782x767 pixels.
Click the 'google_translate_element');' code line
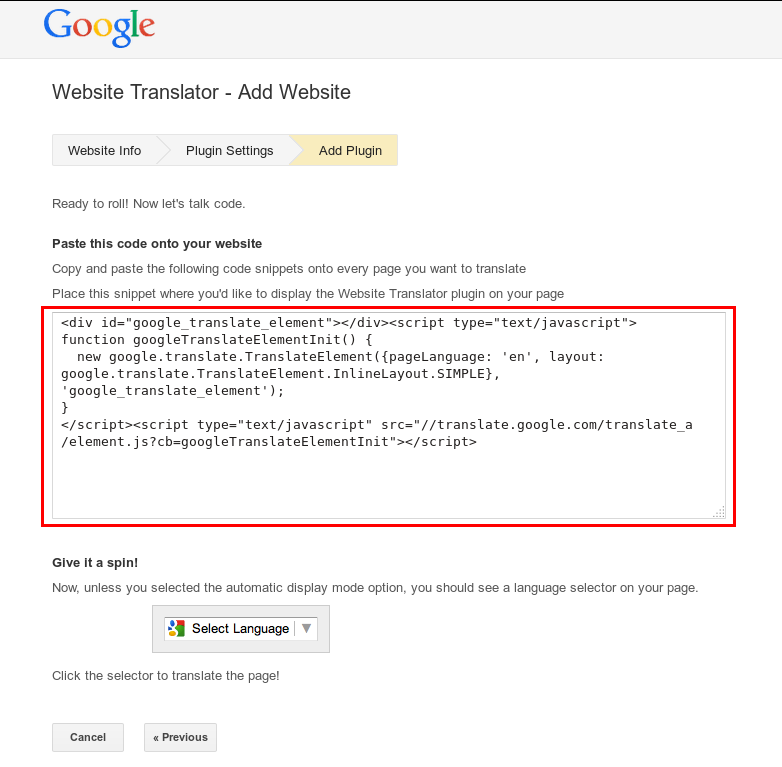173,390
